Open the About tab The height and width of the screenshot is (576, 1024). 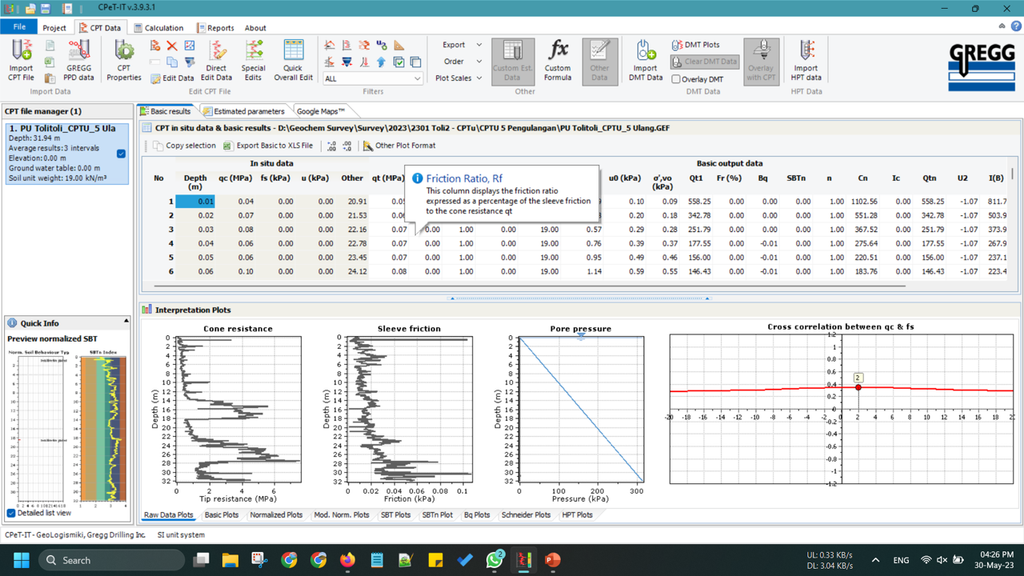point(255,27)
